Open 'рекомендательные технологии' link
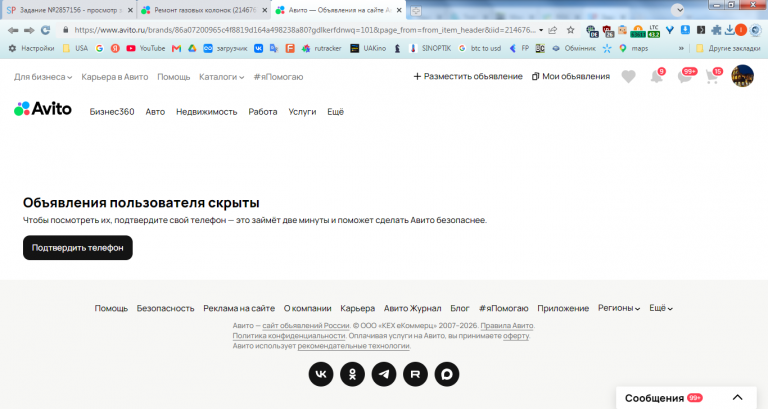The width and height of the screenshot is (768, 409). [354, 346]
